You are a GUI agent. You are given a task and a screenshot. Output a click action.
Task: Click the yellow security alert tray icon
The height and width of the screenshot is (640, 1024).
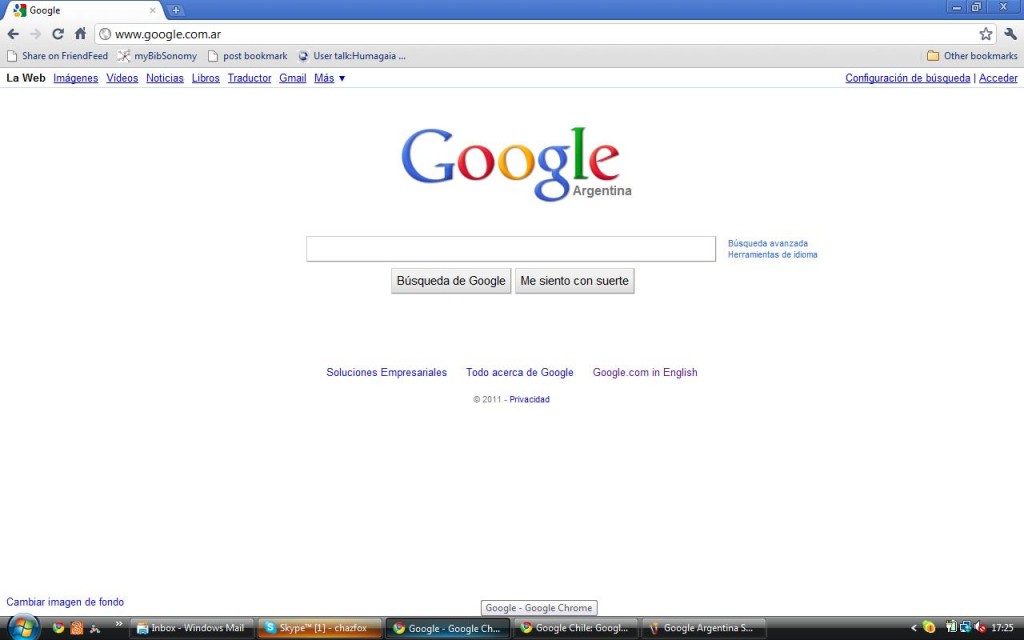click(x=929, y=628)
